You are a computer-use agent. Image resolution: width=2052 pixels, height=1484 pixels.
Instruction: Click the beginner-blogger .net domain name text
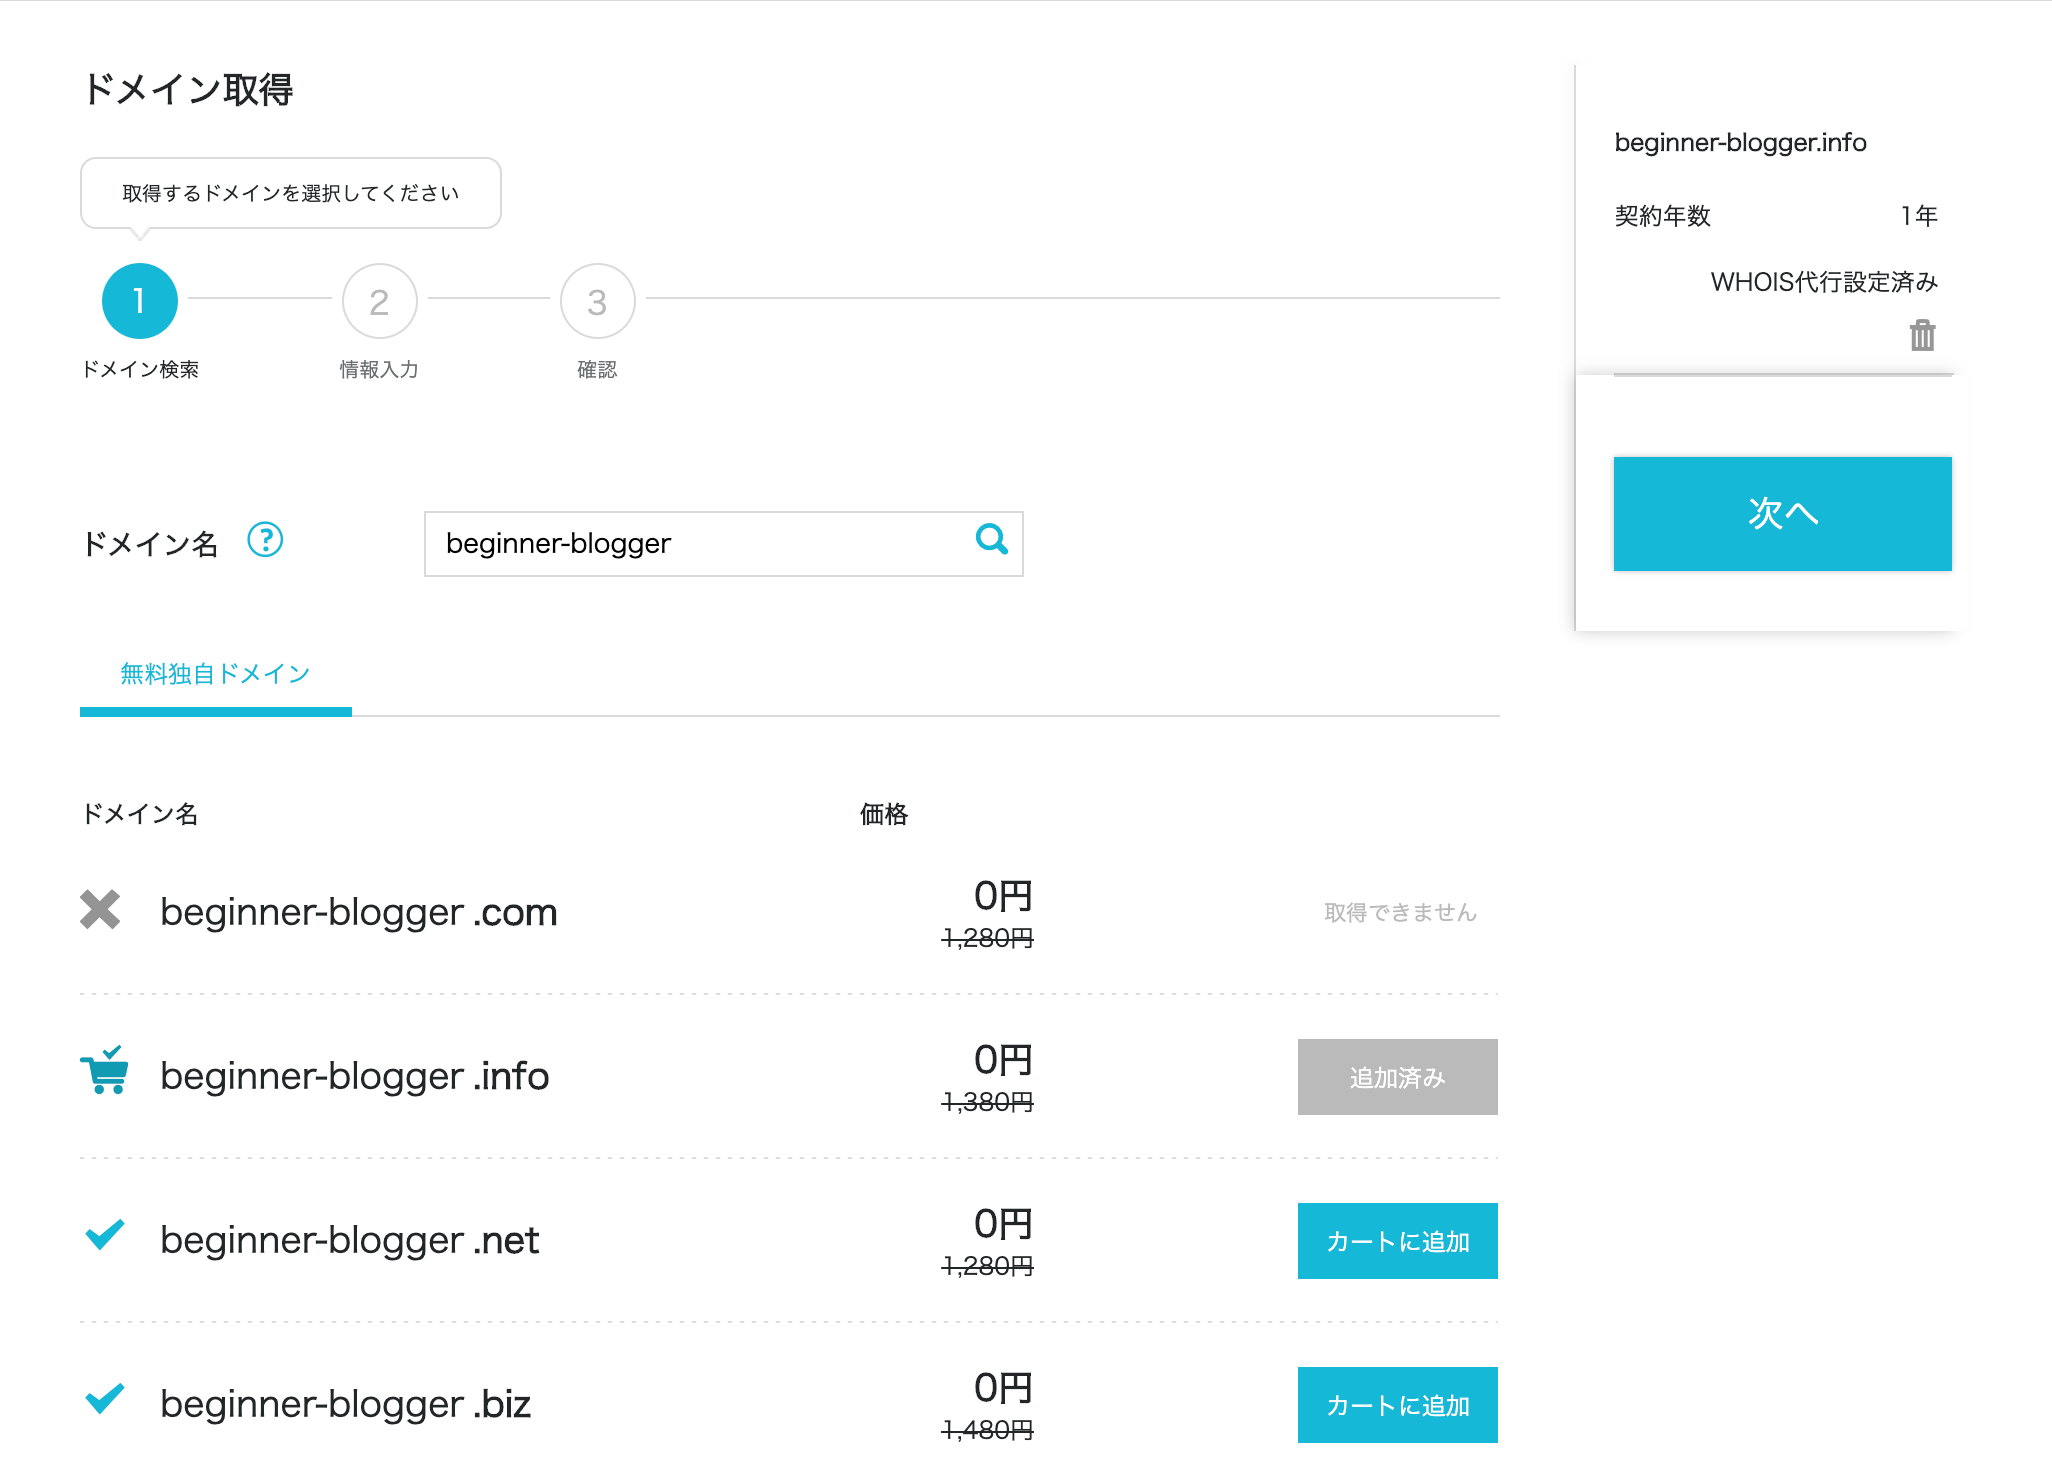click(349, 1241)
